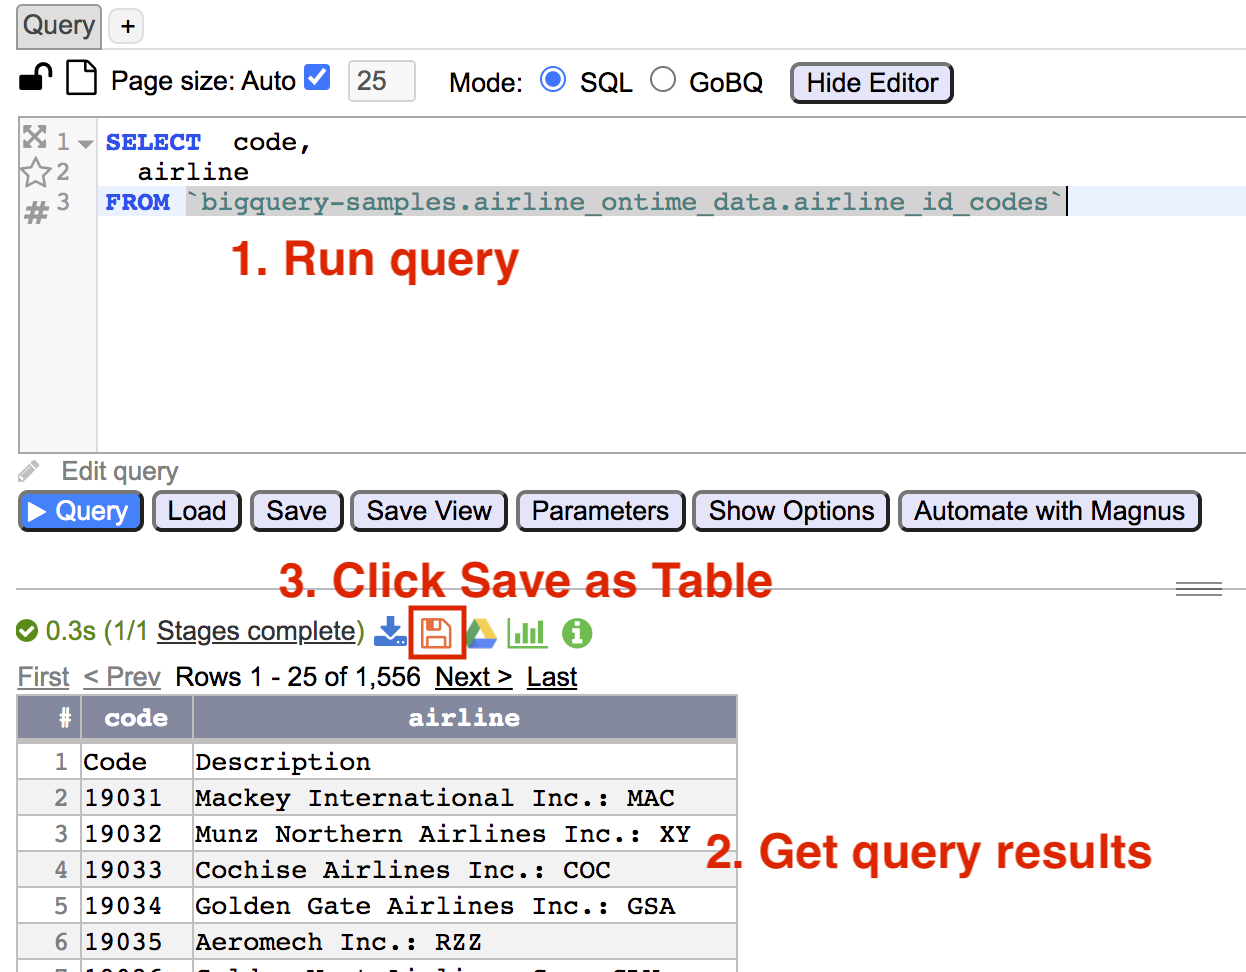
Task: Show query info icon
Action: [577, 633]
